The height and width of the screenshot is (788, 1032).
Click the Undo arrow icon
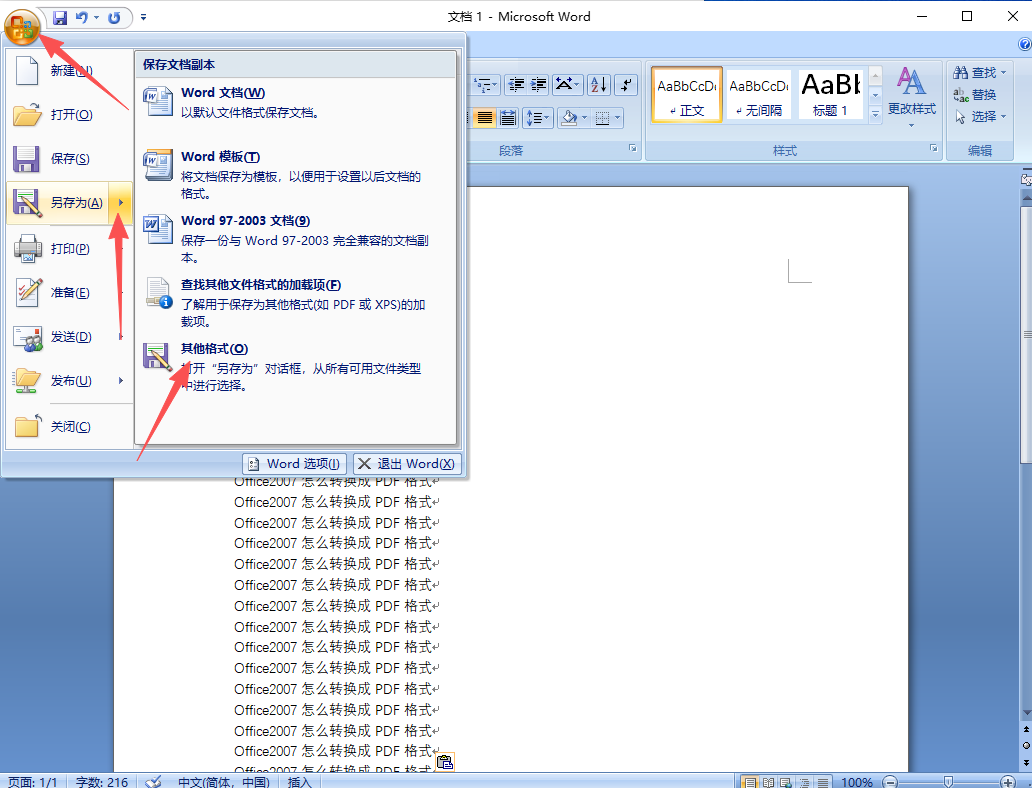click(x=82, y=18)
